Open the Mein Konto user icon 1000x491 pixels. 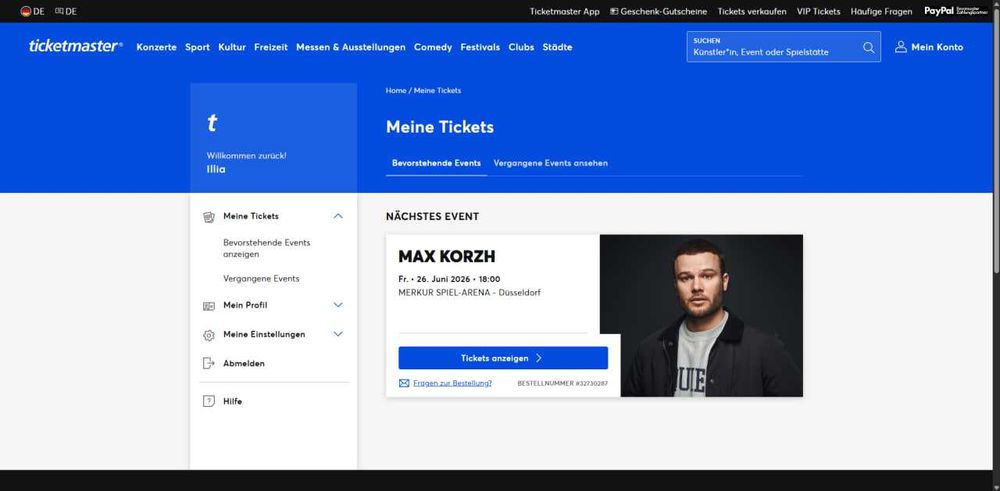pyautogui.click(x=901, y=47)
